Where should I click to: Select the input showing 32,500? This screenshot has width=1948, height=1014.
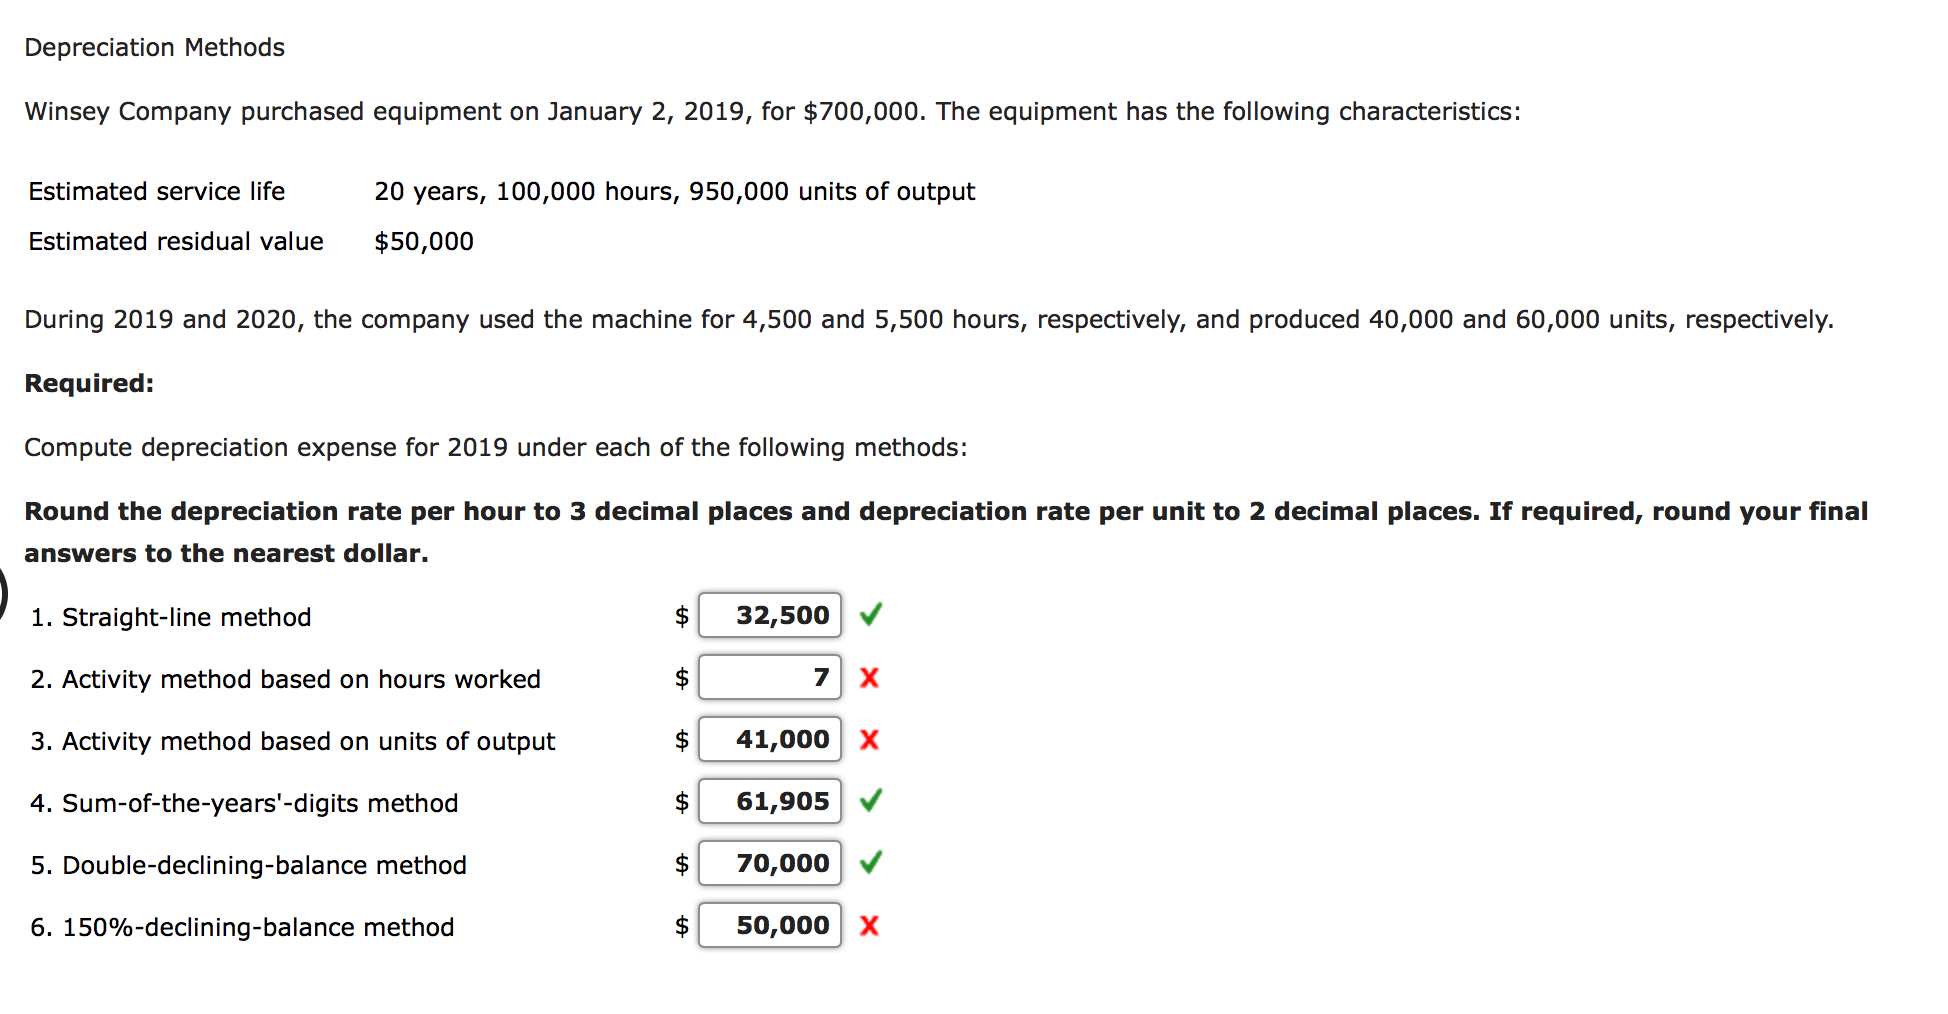(x=770, y=616)
